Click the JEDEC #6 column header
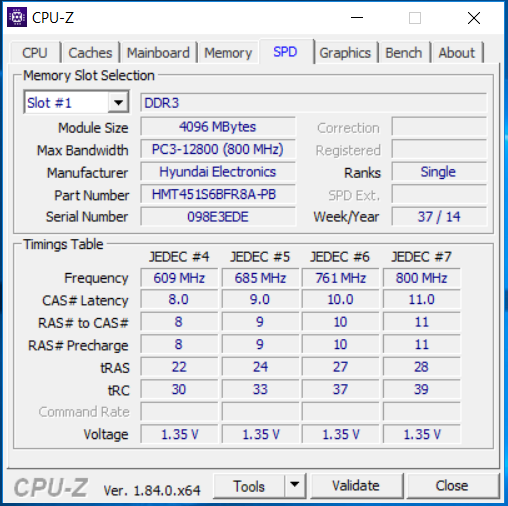The width and height of the screenshot is (508, 506). pos(340,257)
